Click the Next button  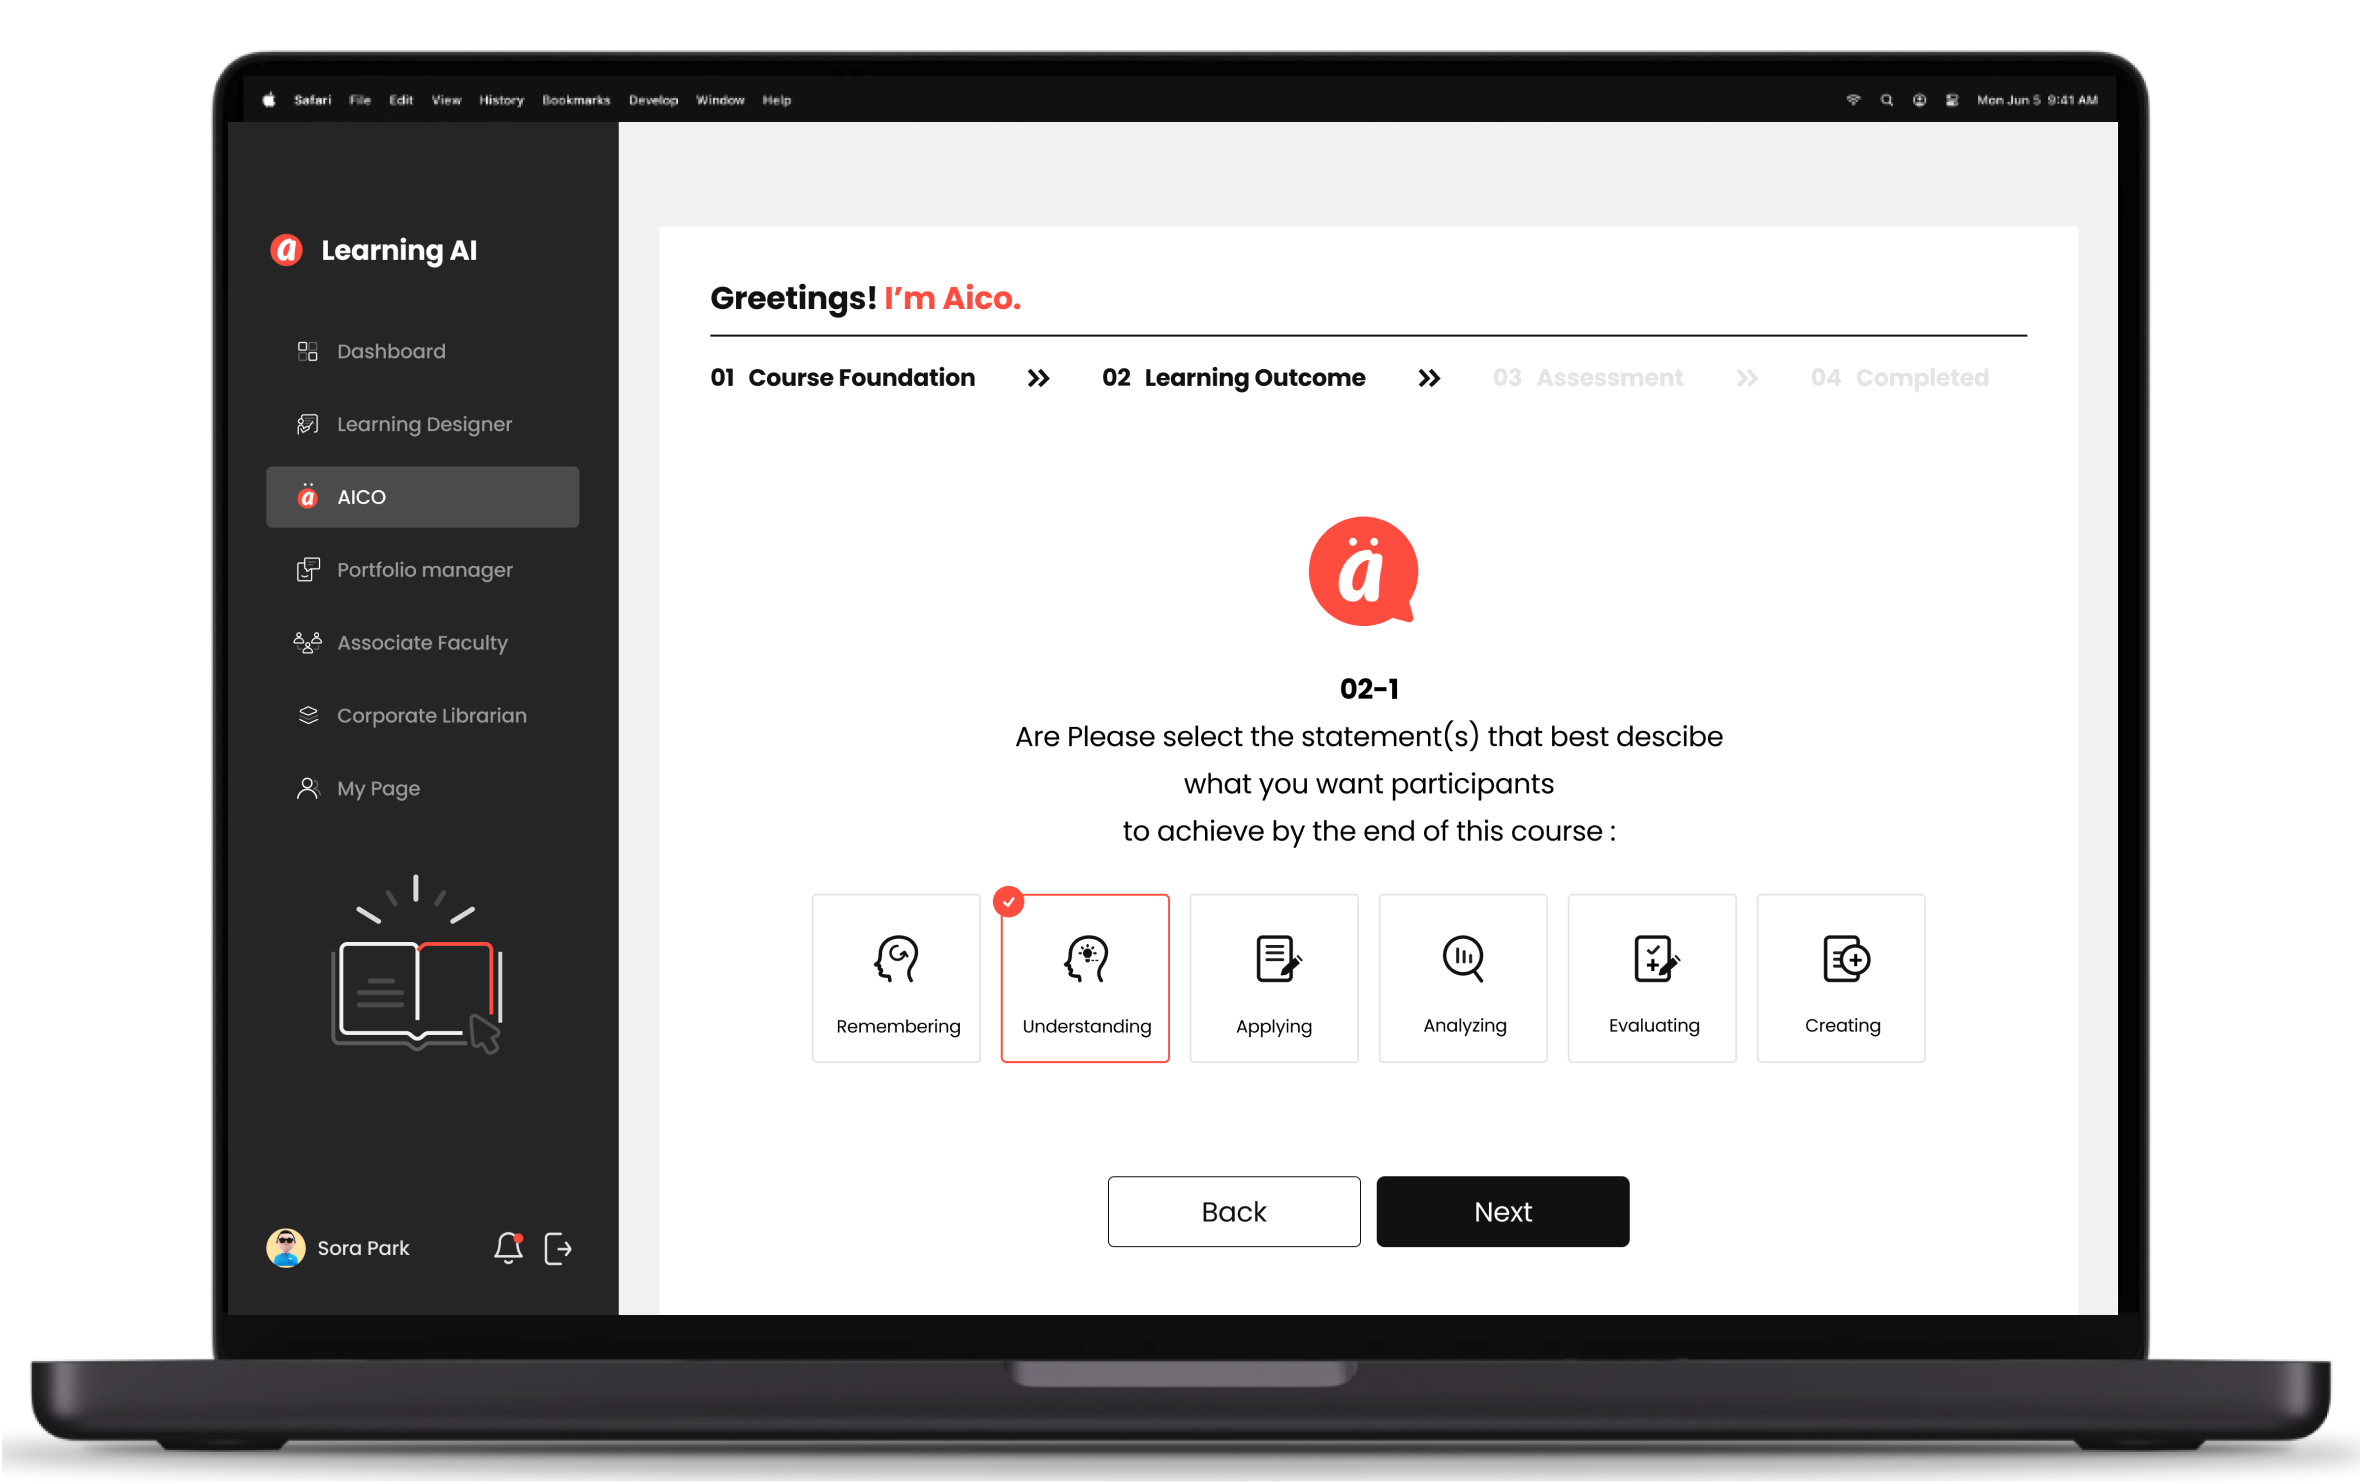[x=1502, y=1210]
